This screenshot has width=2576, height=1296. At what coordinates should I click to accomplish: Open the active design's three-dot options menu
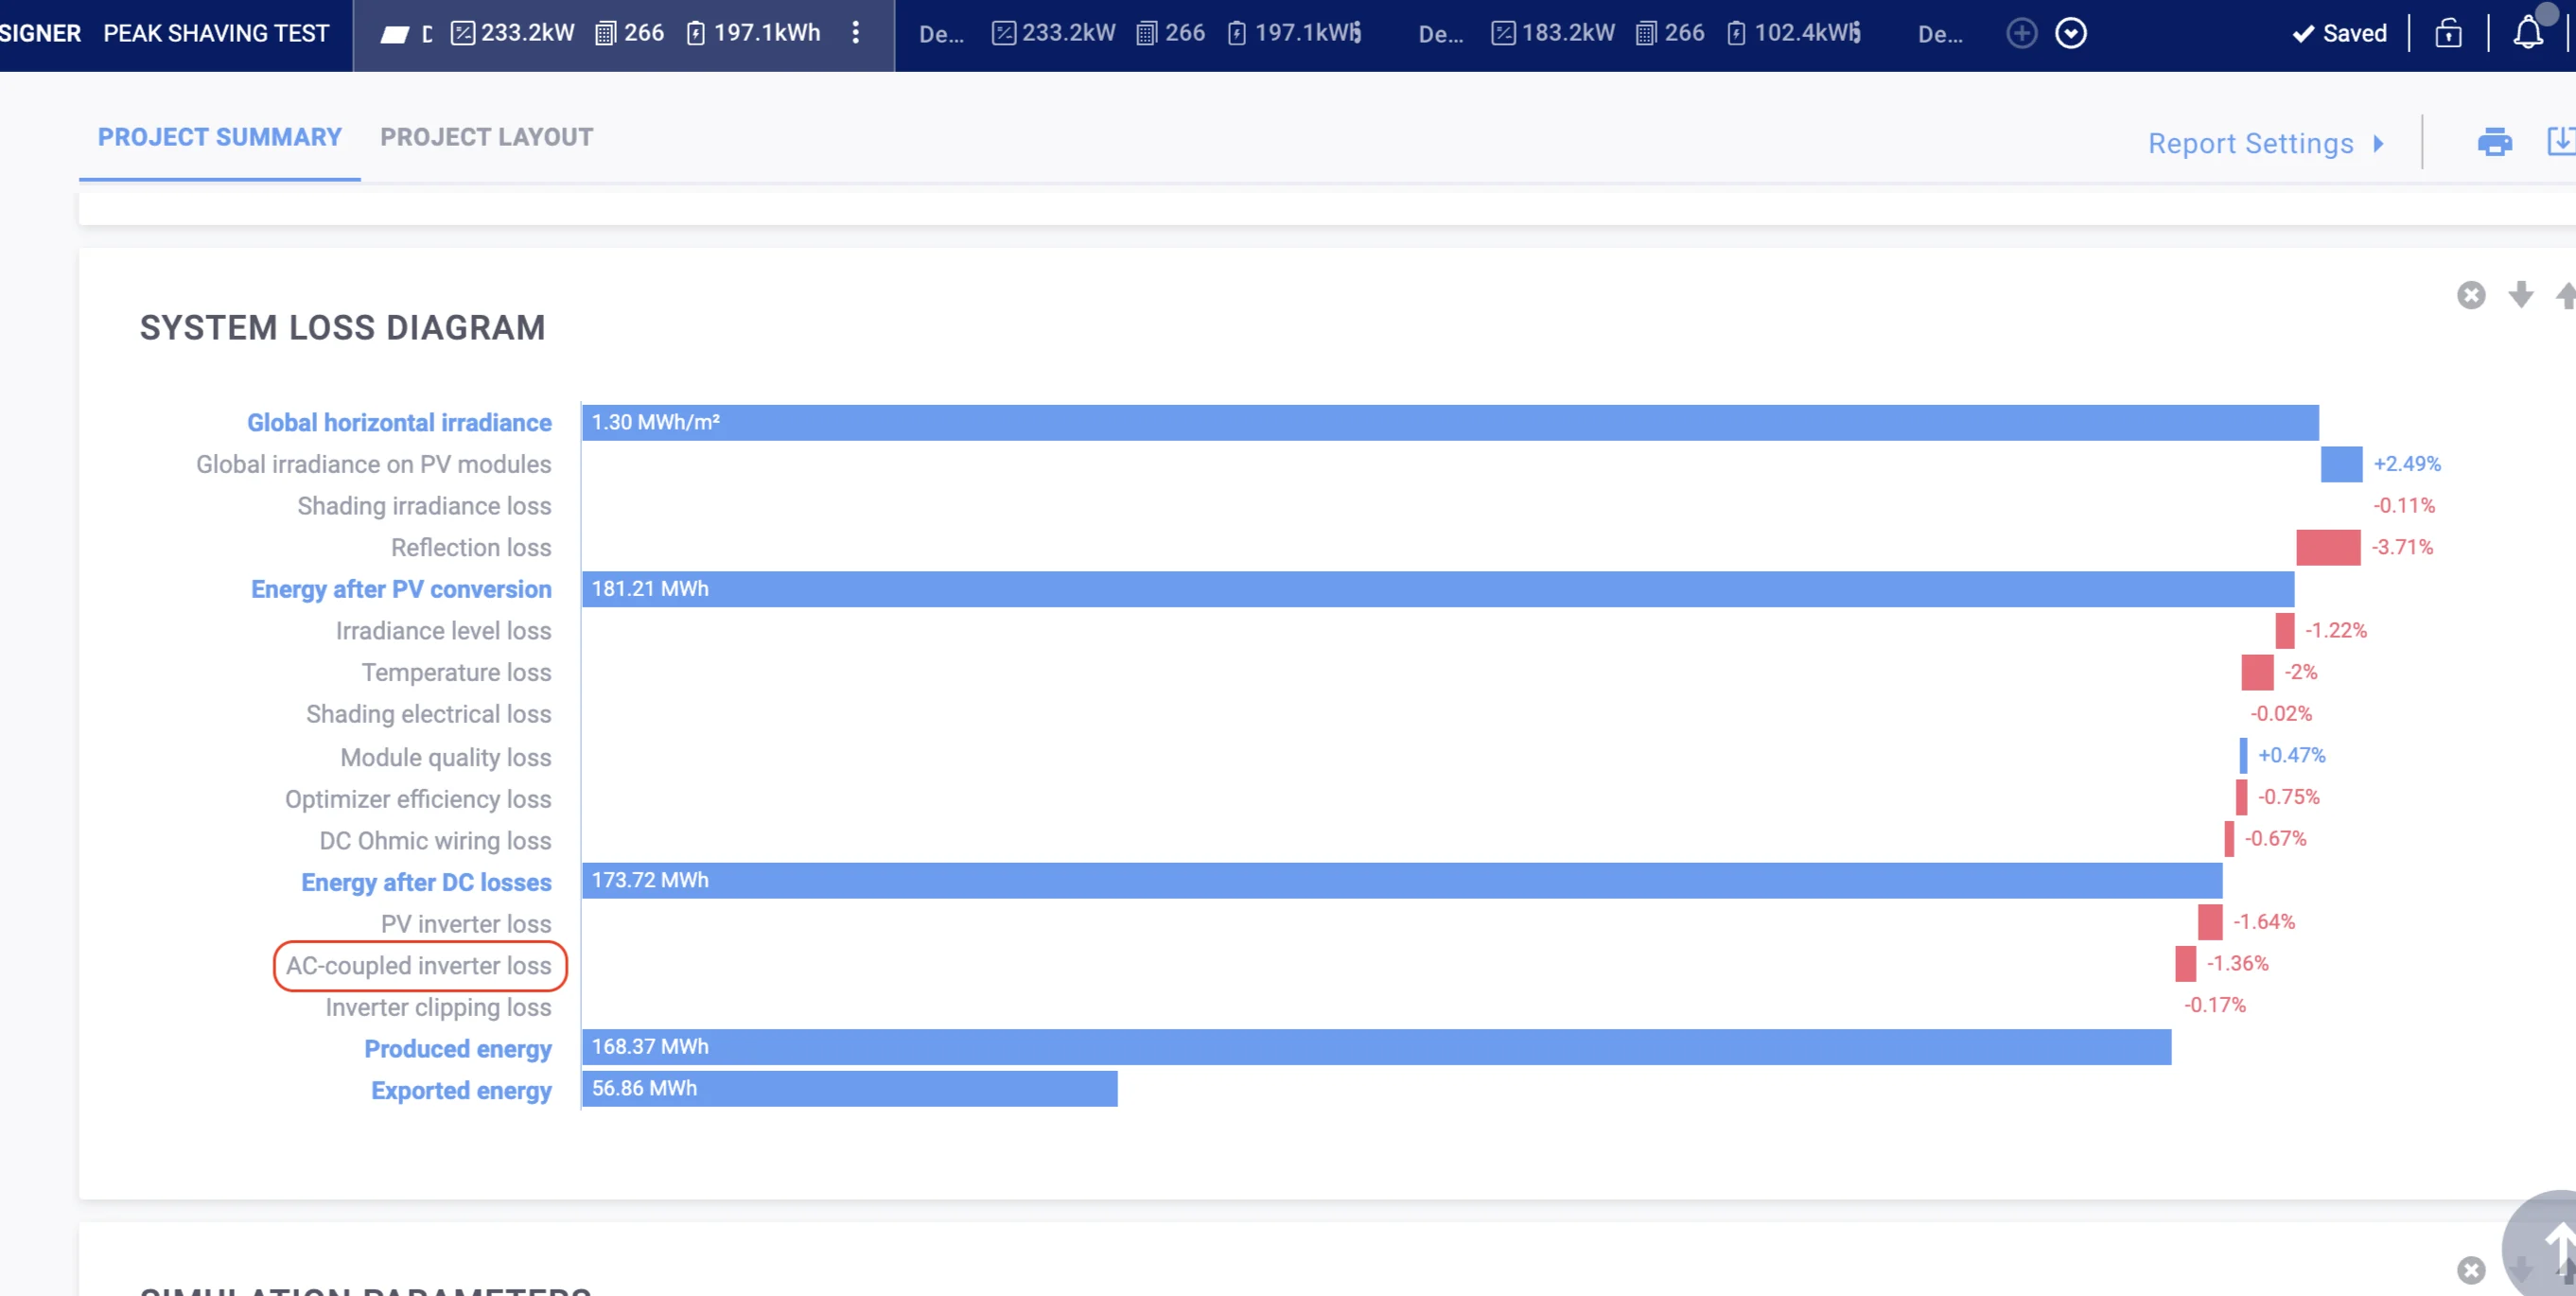coord(855,33)
